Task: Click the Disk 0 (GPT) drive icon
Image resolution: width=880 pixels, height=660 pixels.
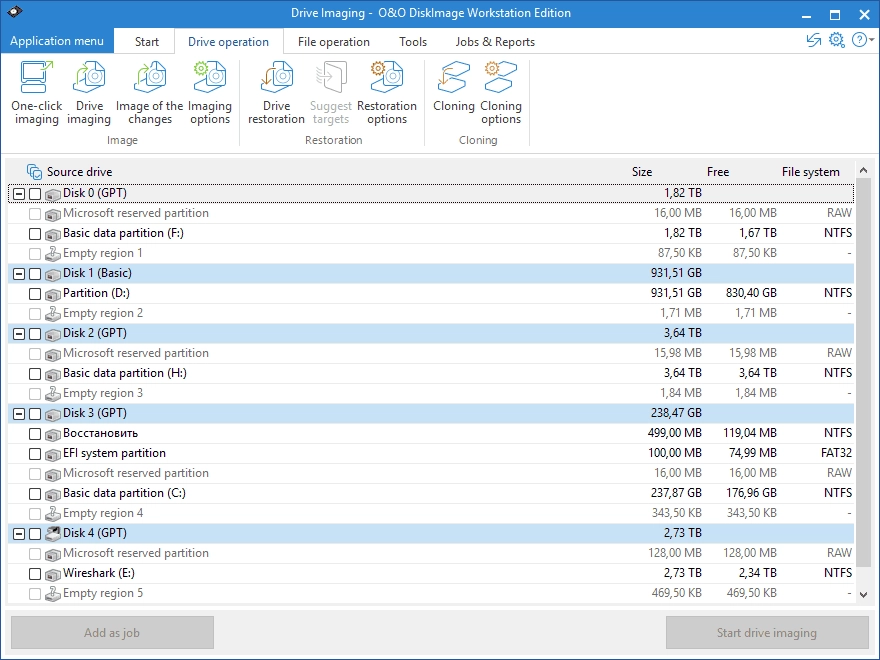Action: 53,194
